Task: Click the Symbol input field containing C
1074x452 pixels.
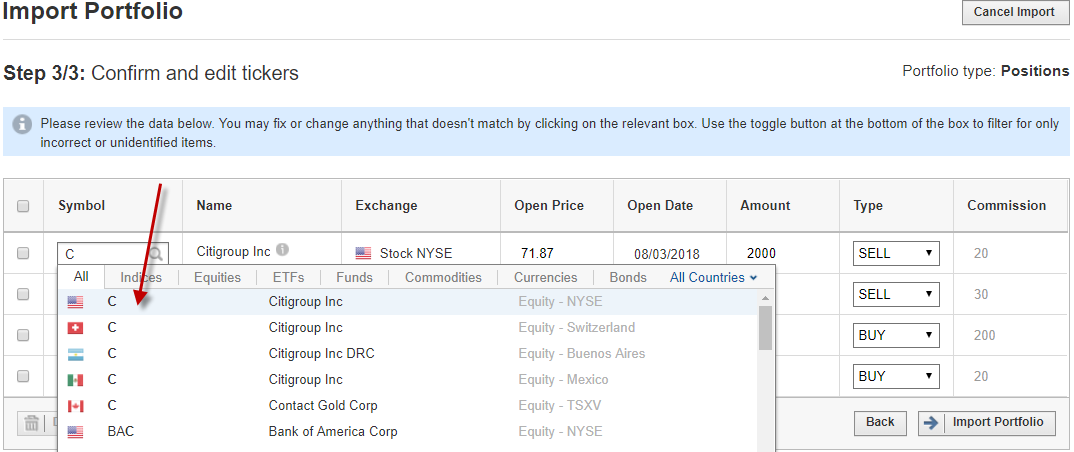Action: pyautogui.click(x=113, y=254)
